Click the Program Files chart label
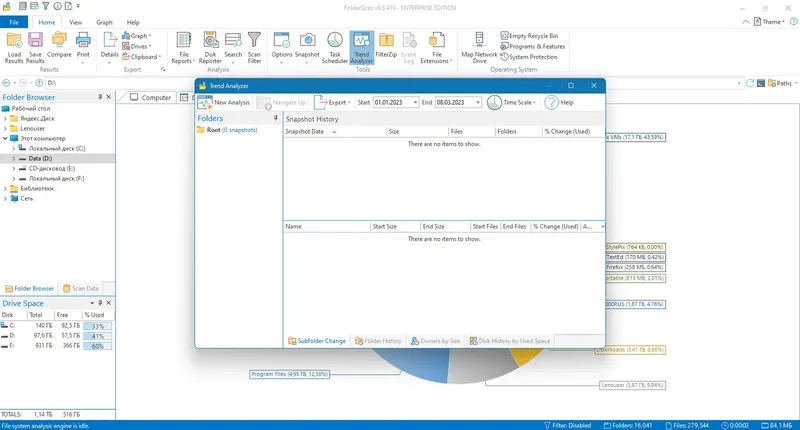This screenshot has height=430, width=800. tap(289, 374)
